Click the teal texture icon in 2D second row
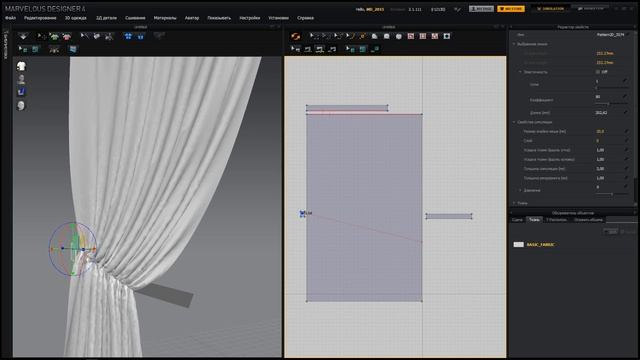Screen dimensions: 640x360 (363, 49)
